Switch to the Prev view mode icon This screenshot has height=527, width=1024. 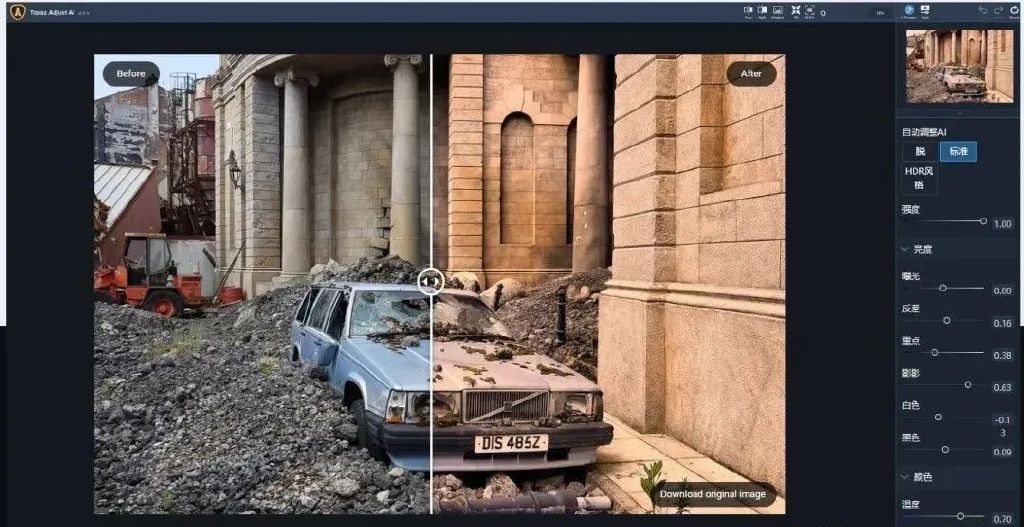click(748, 11)
